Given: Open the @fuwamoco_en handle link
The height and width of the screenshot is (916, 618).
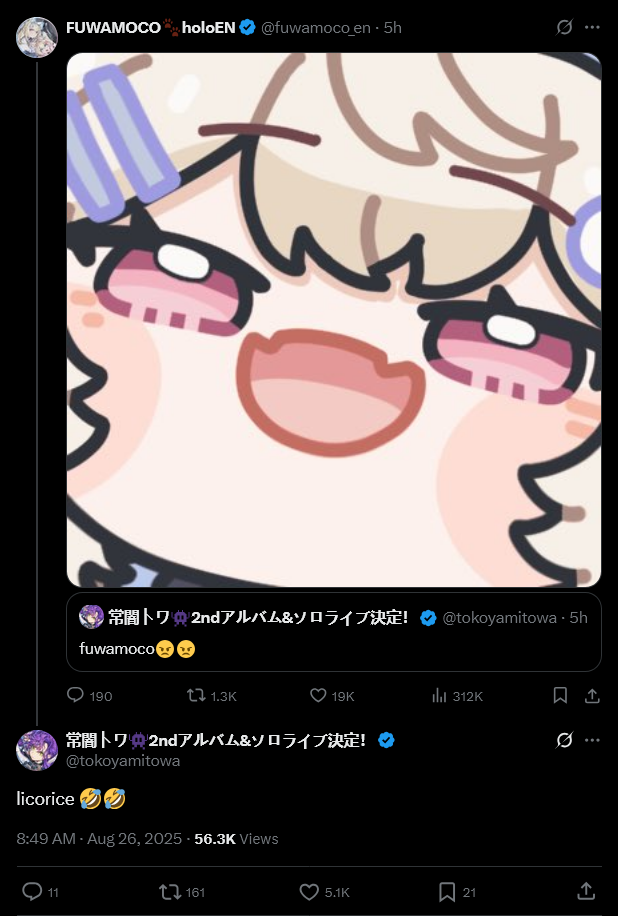Looking at the screenshot, I should click(315, 27).
